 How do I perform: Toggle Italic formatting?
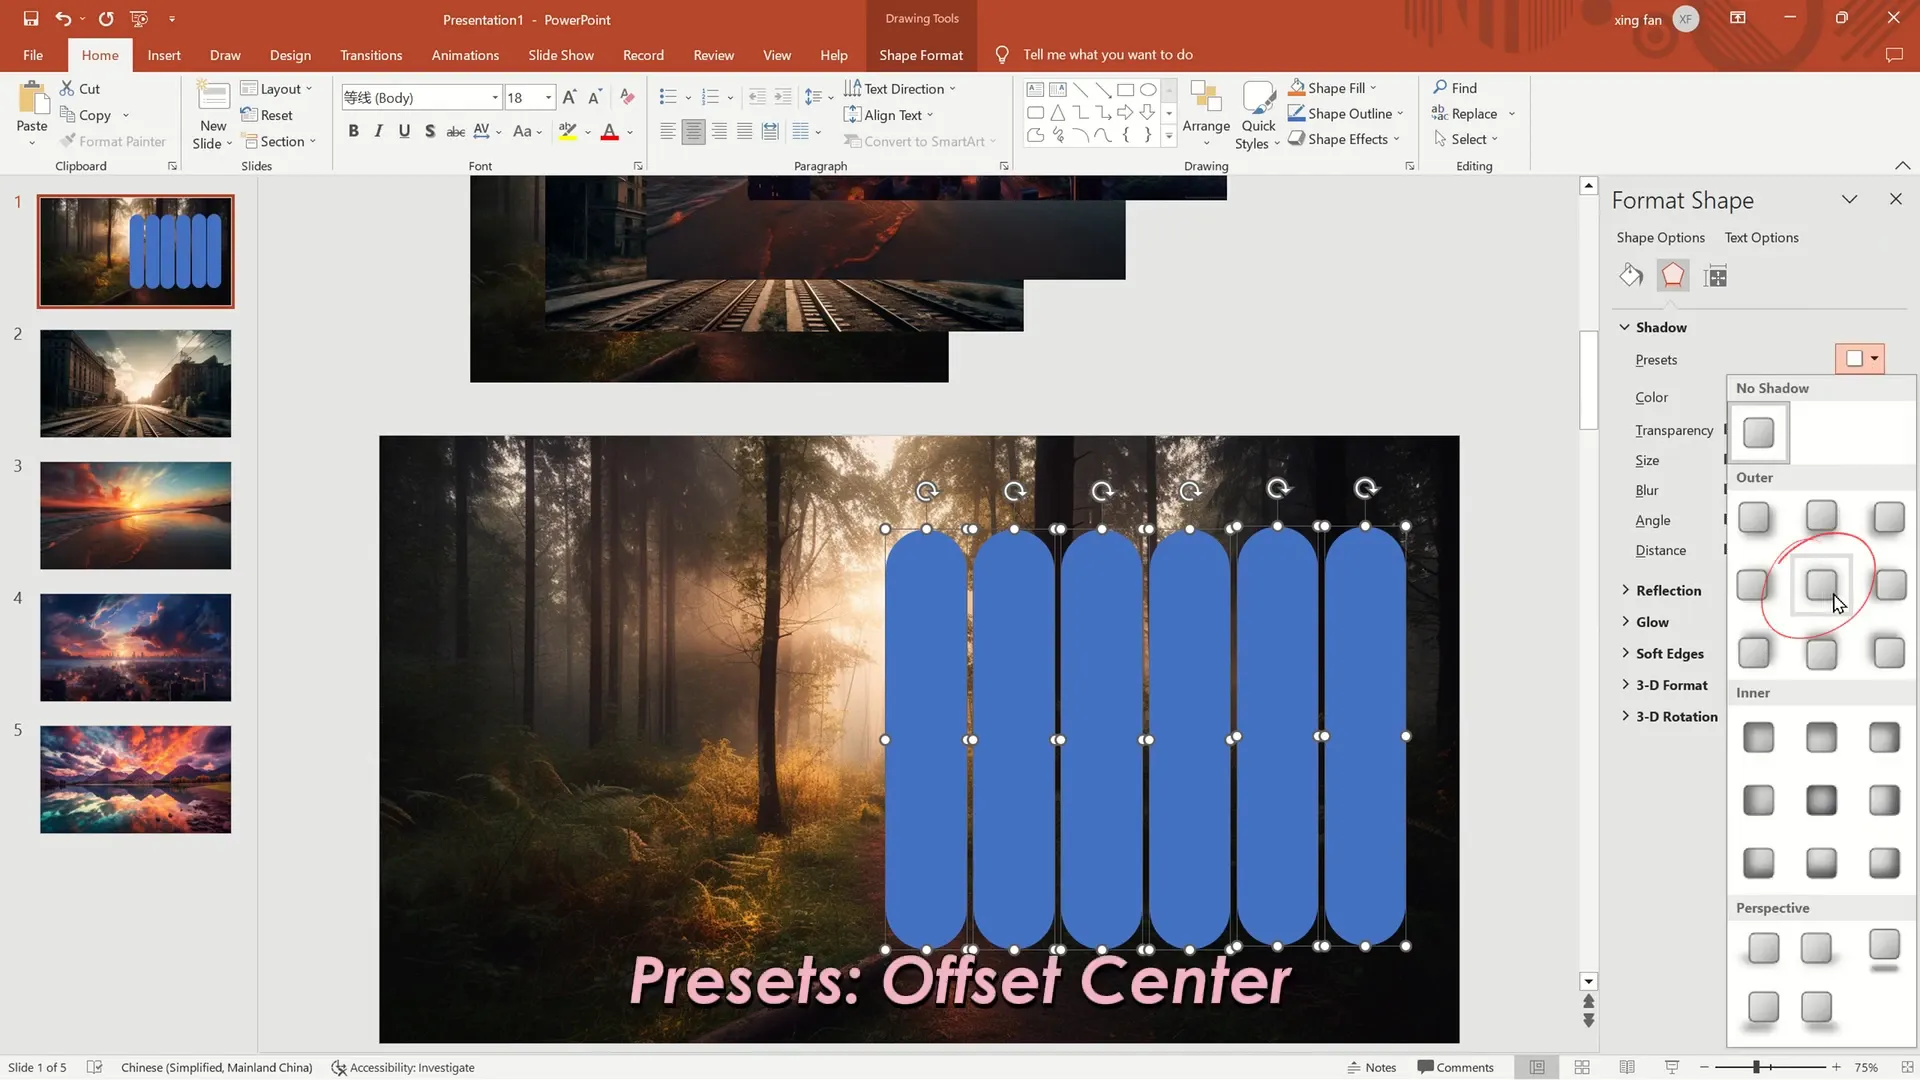coord(378,131)
